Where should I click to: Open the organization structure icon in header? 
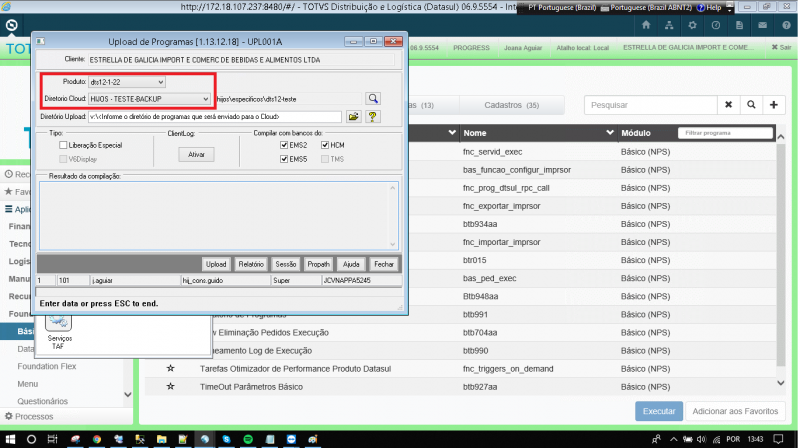click(669, 25)
